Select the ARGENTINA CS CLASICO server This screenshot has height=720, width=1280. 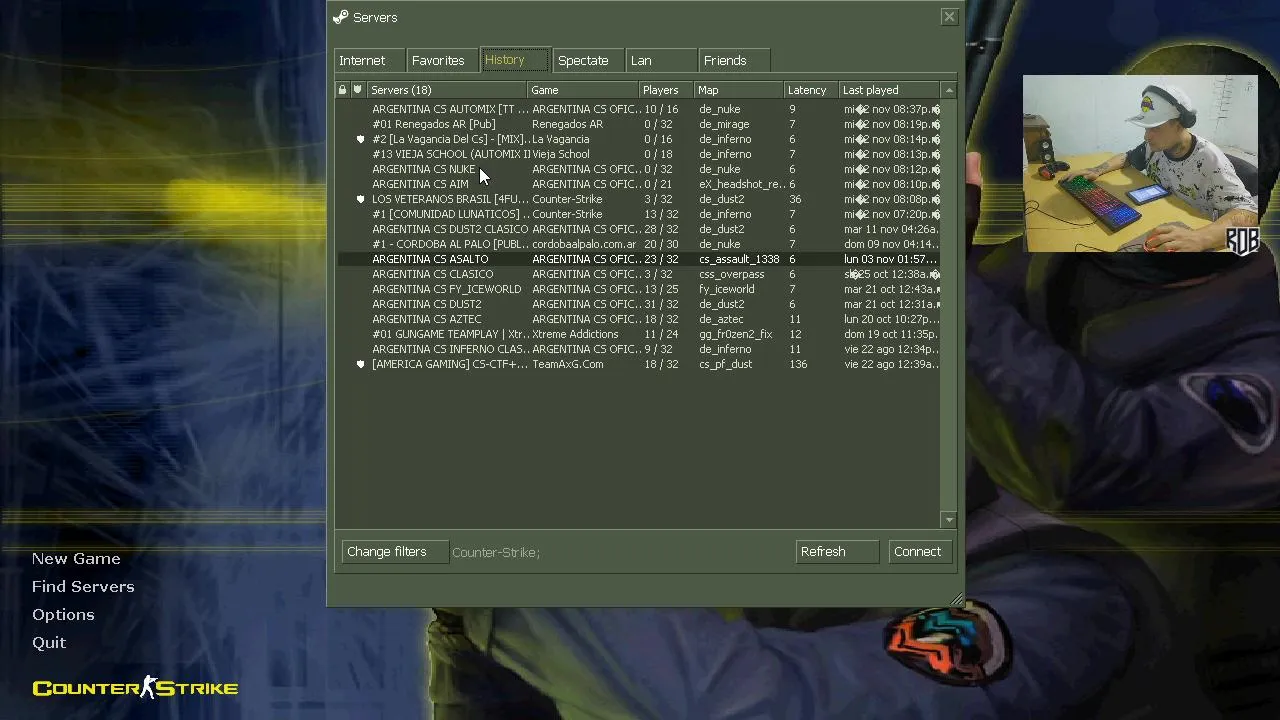pyautogui.click(x=639, y=274)
